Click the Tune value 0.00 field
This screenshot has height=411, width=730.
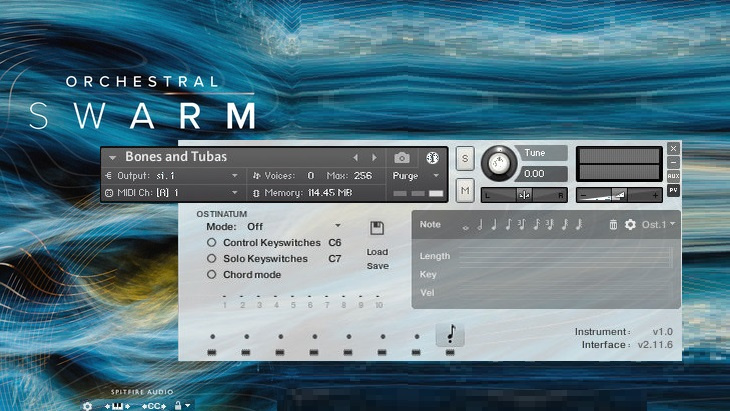click(539, 174)
